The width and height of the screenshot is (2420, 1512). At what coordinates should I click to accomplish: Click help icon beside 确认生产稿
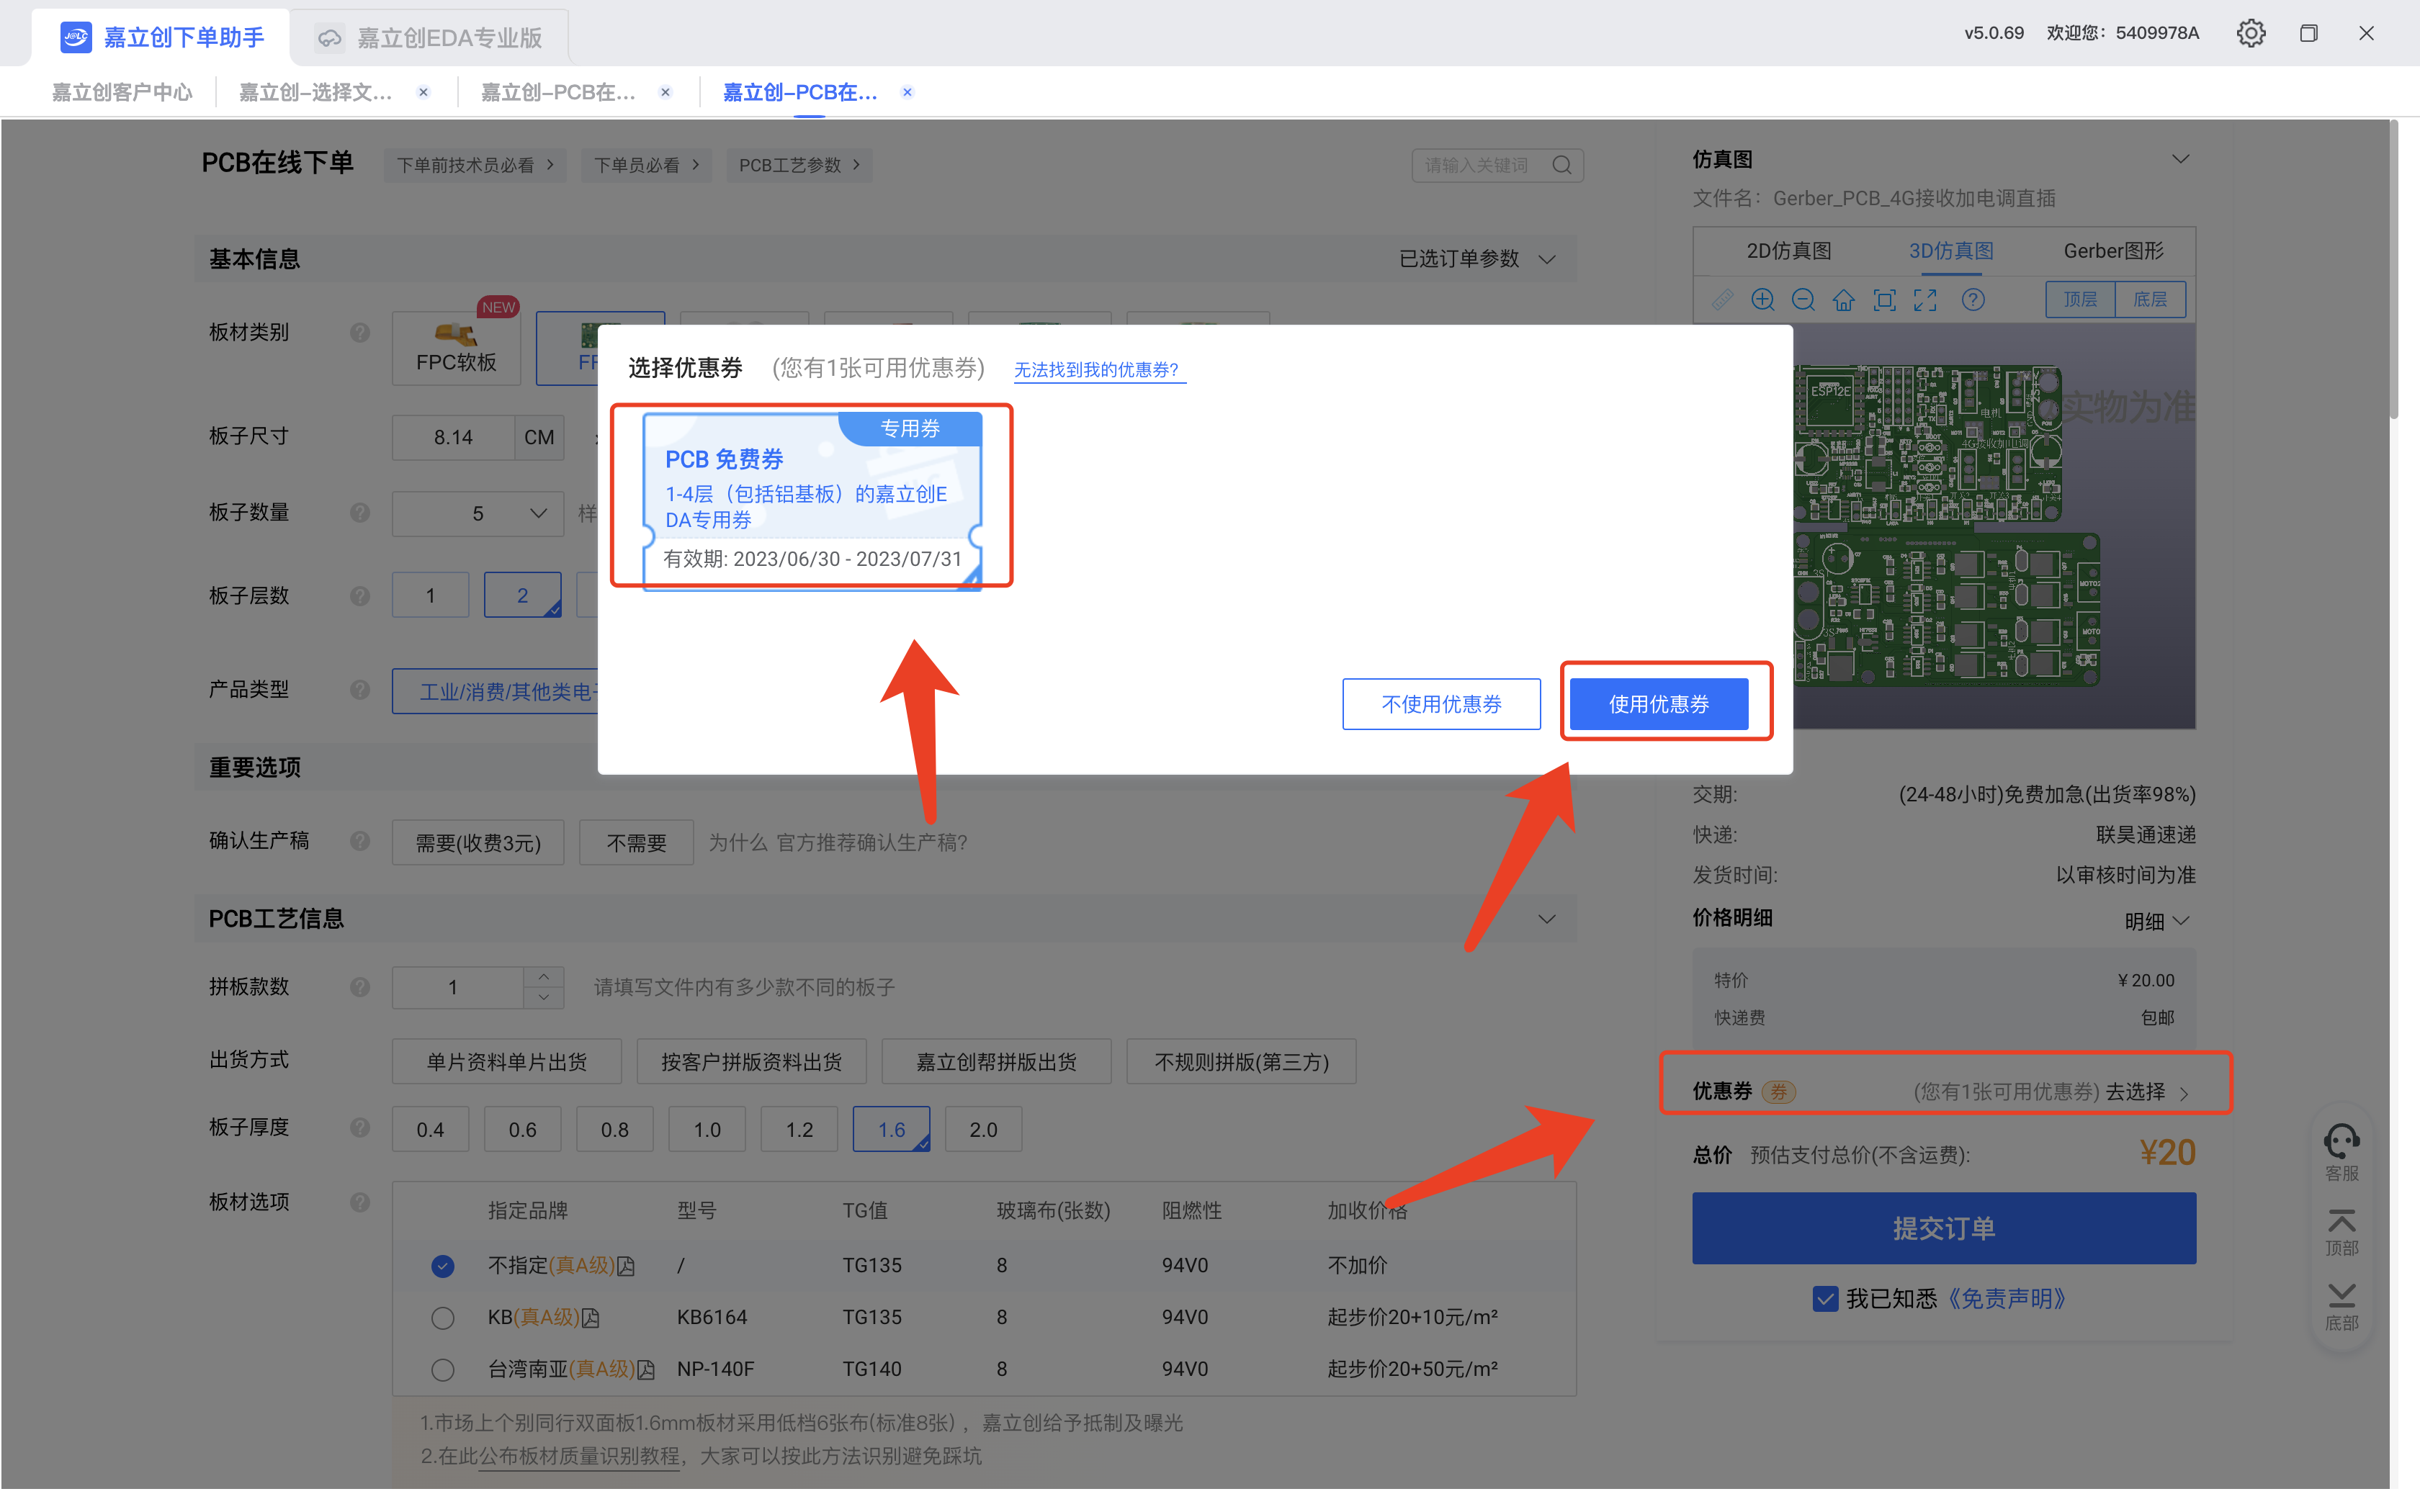pyautogui.click(x=360, y=841)
